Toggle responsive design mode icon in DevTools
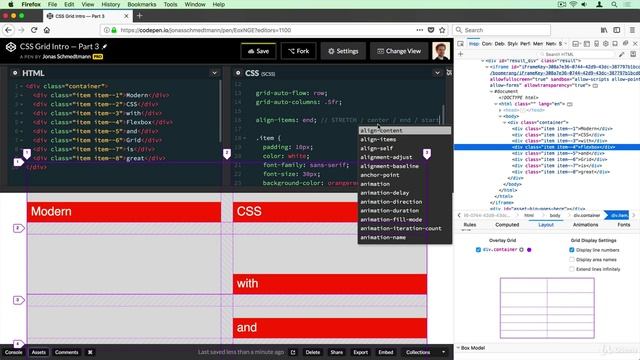640x360 pixels. click(x=596, y=44)
